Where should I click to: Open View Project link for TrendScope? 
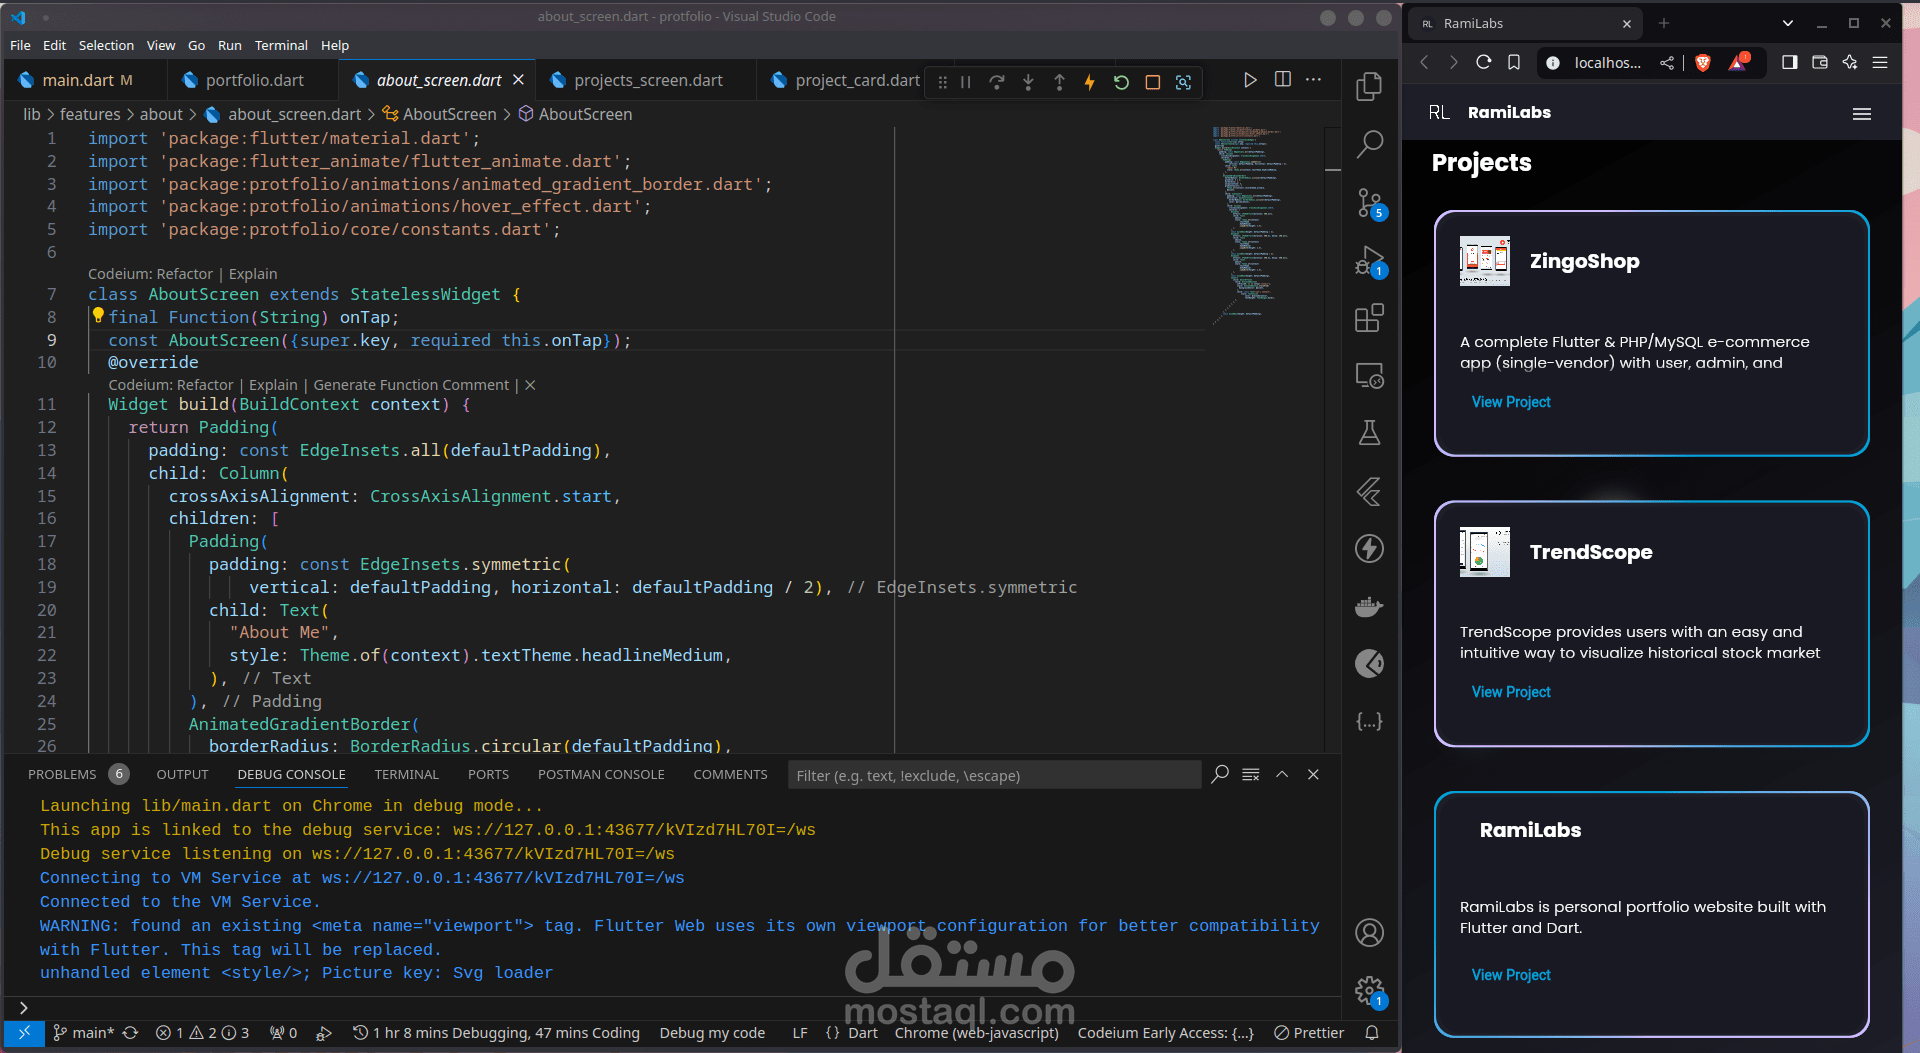pos(1511,692)
